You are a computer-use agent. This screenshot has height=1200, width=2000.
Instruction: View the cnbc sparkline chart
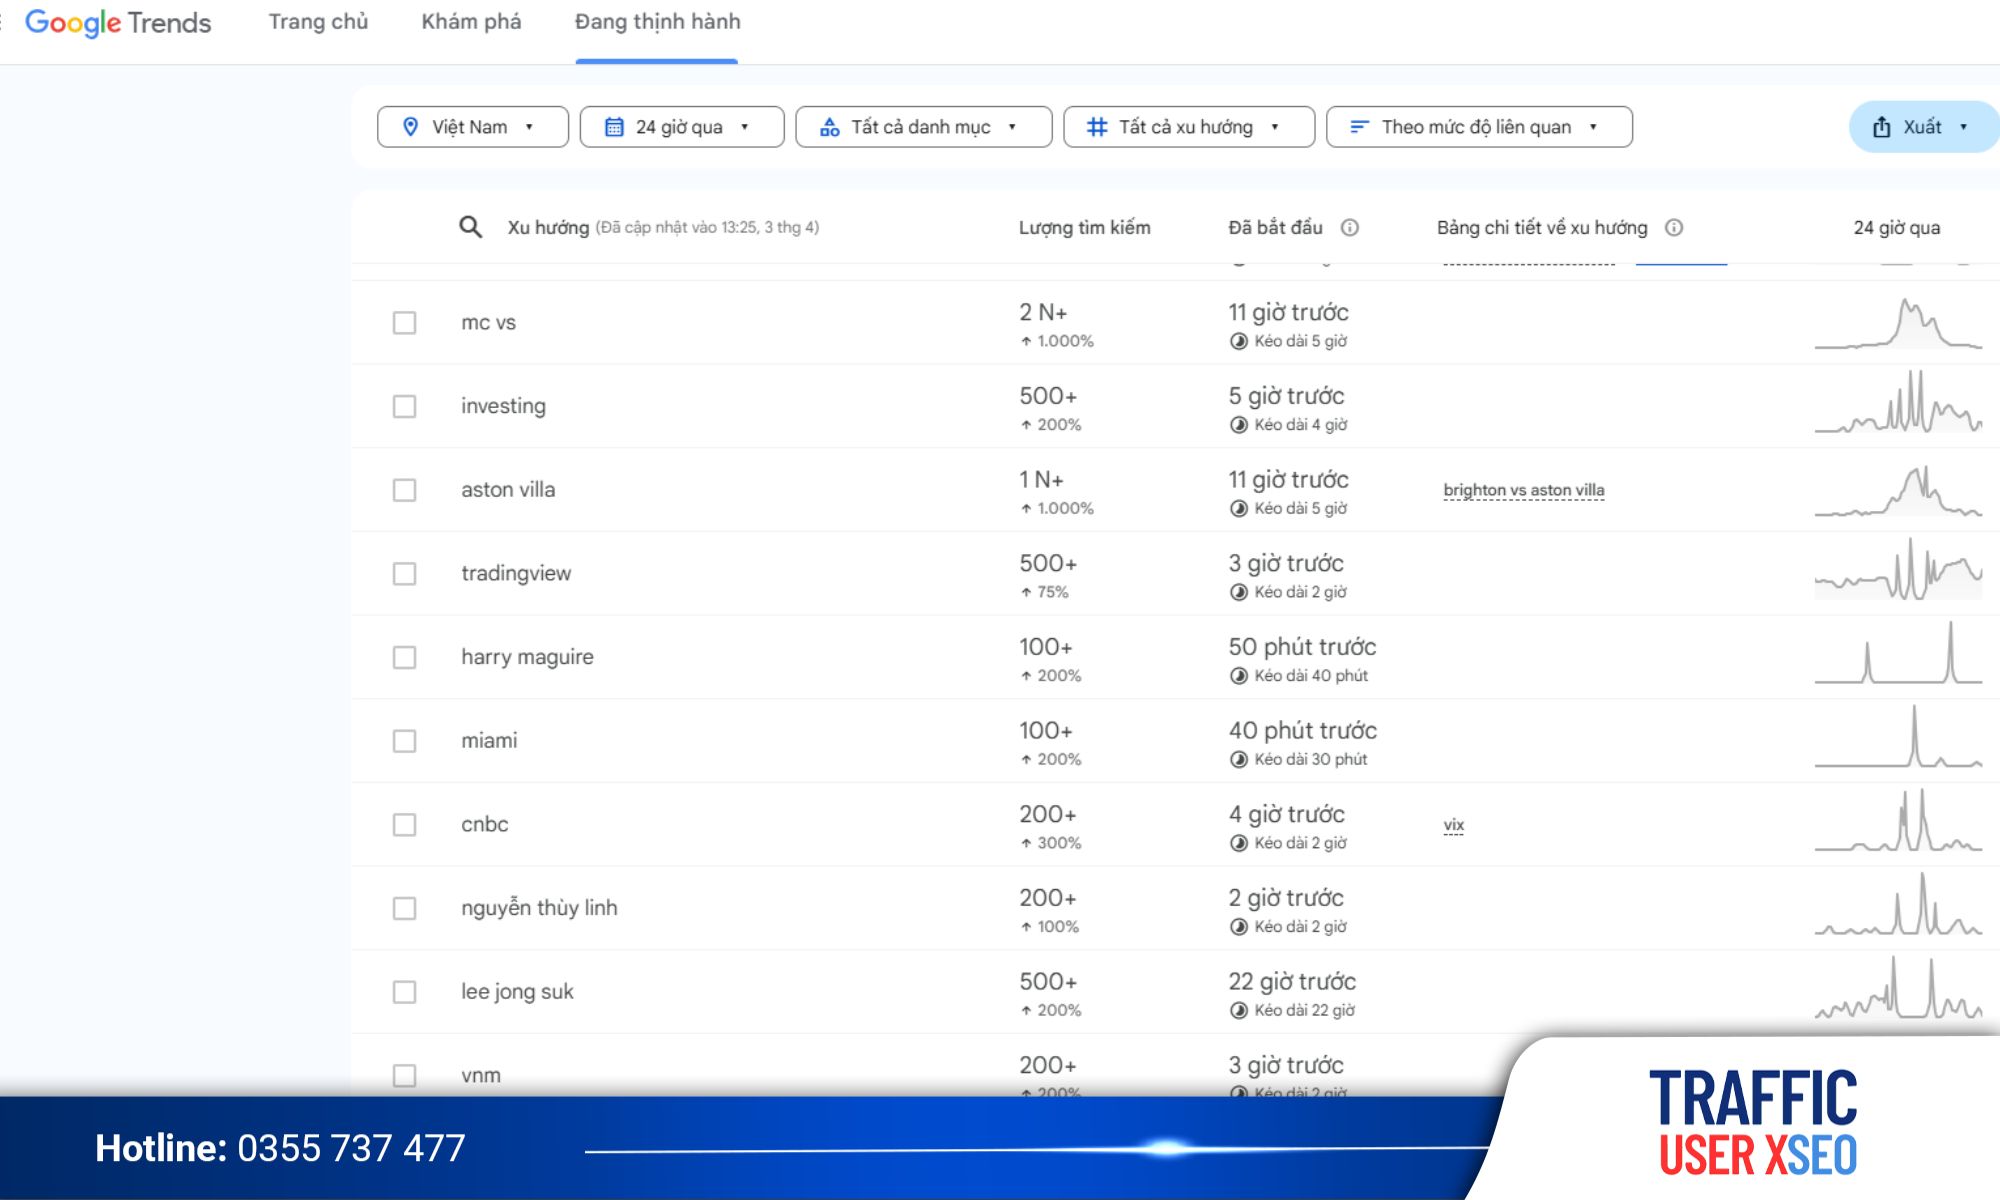tap(1898, 820)
